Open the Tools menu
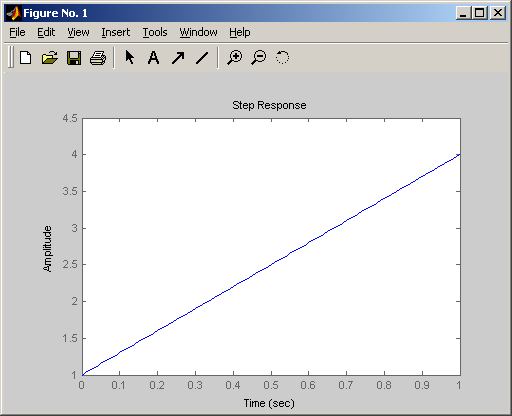The height and width of the screenshot is (416, 512). (155, 32)
